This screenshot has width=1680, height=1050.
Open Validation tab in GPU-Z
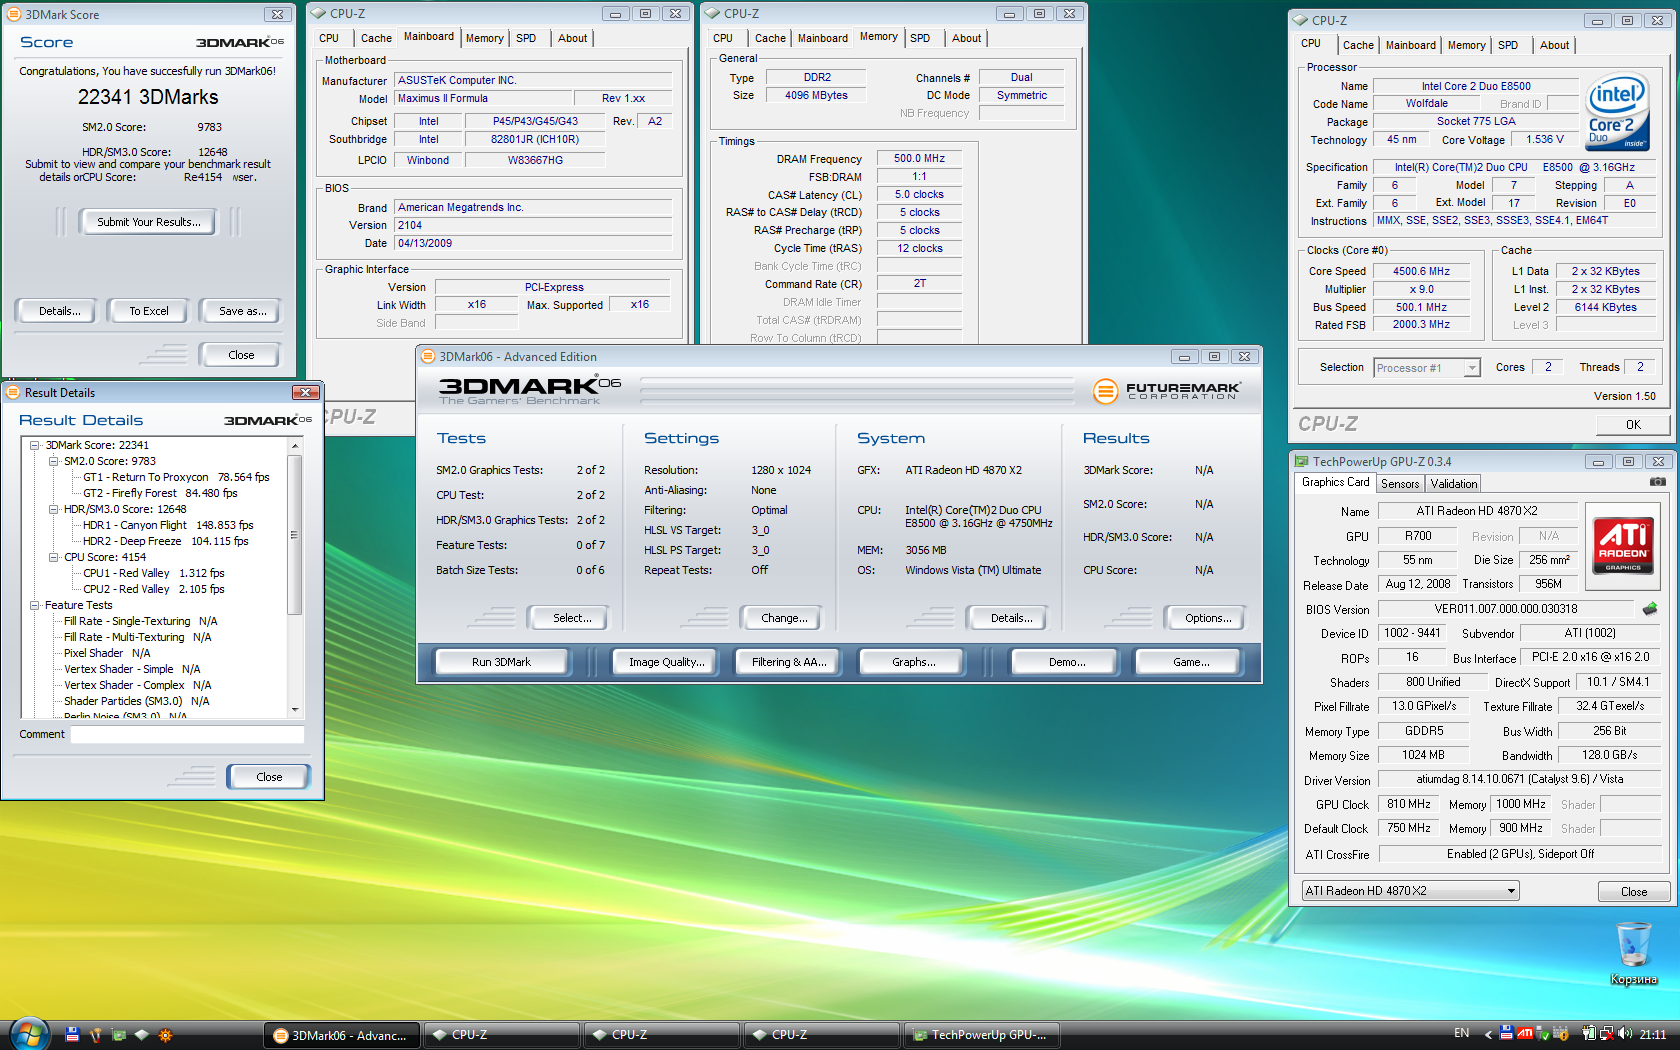[1453, 483]
